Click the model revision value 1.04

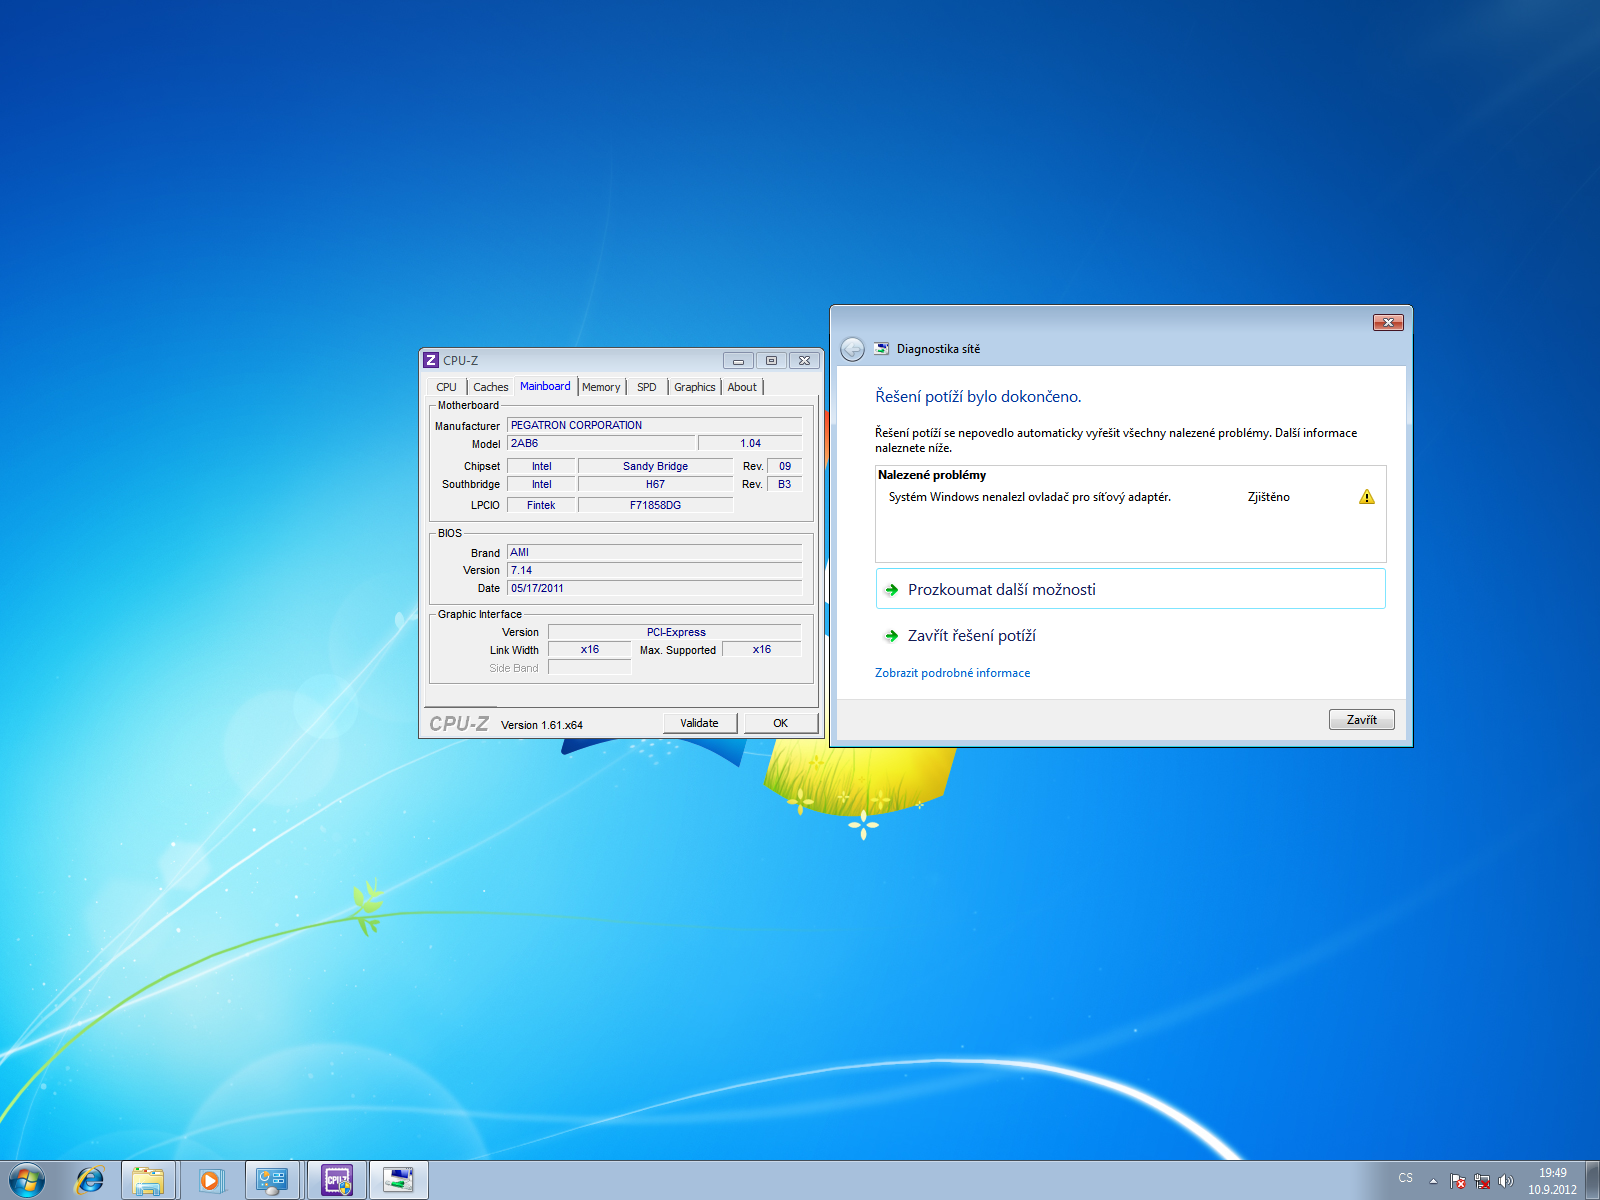pos(750,443)
